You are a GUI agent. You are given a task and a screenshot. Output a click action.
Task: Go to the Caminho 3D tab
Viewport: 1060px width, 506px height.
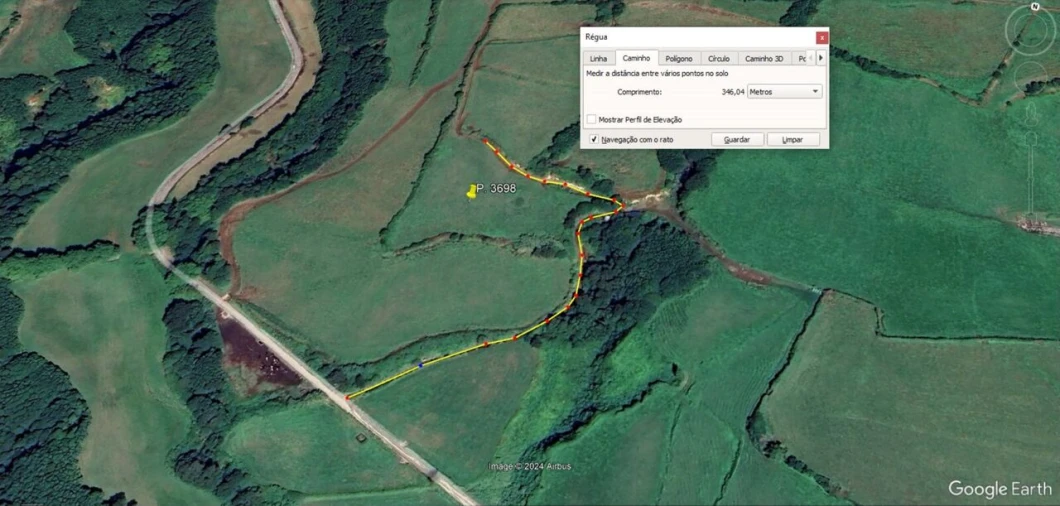764,59
